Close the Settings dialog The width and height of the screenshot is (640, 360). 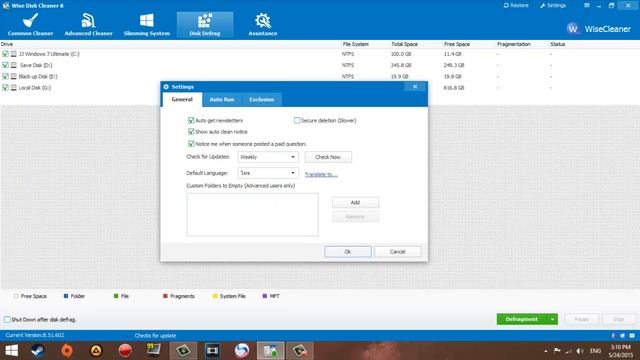point(415,87)
